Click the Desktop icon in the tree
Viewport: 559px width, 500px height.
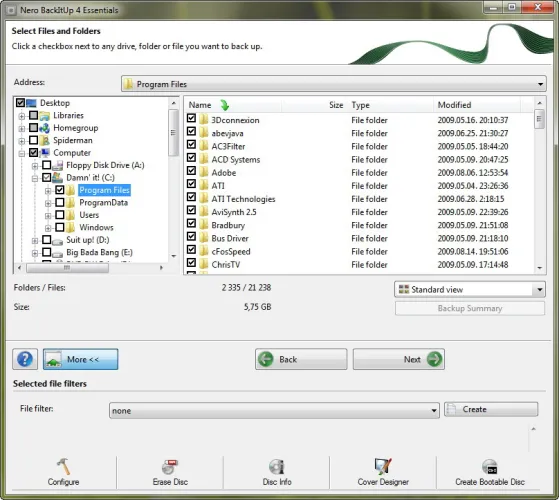(31, 103)
